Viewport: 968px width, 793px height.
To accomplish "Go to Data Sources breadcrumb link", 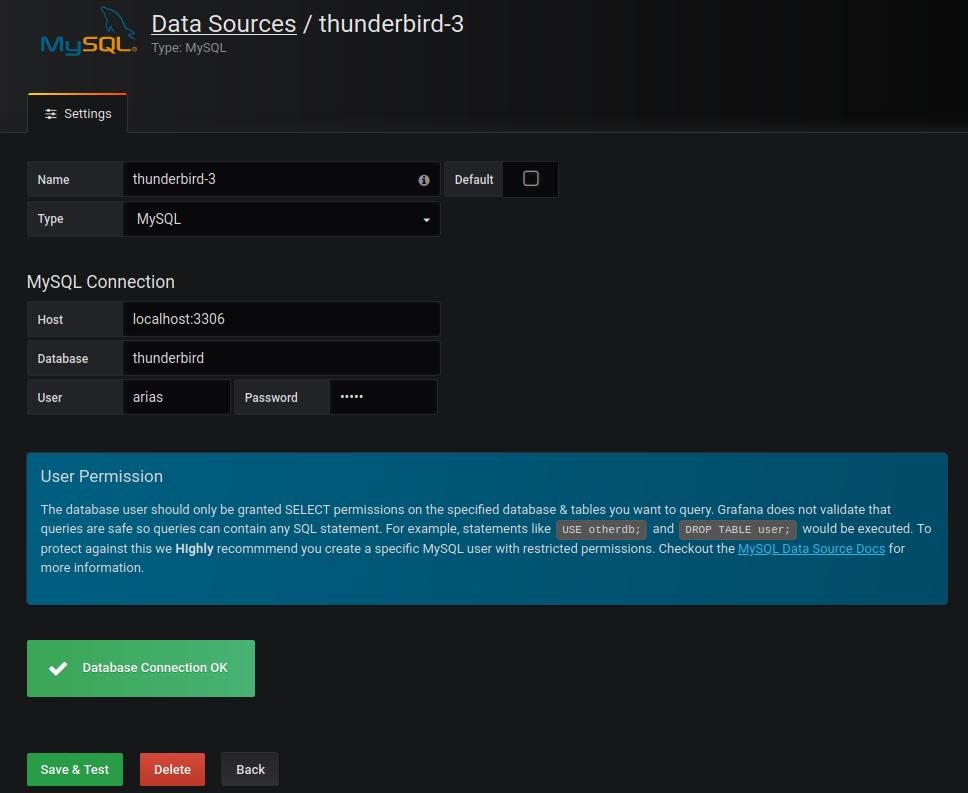I will coord(223,24).
